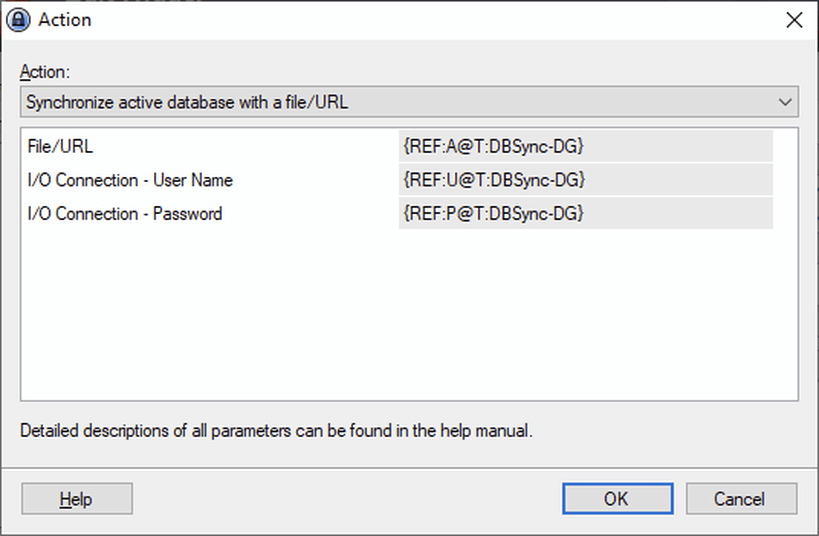Select the File/URL parameter label

(x=60, y=147)
